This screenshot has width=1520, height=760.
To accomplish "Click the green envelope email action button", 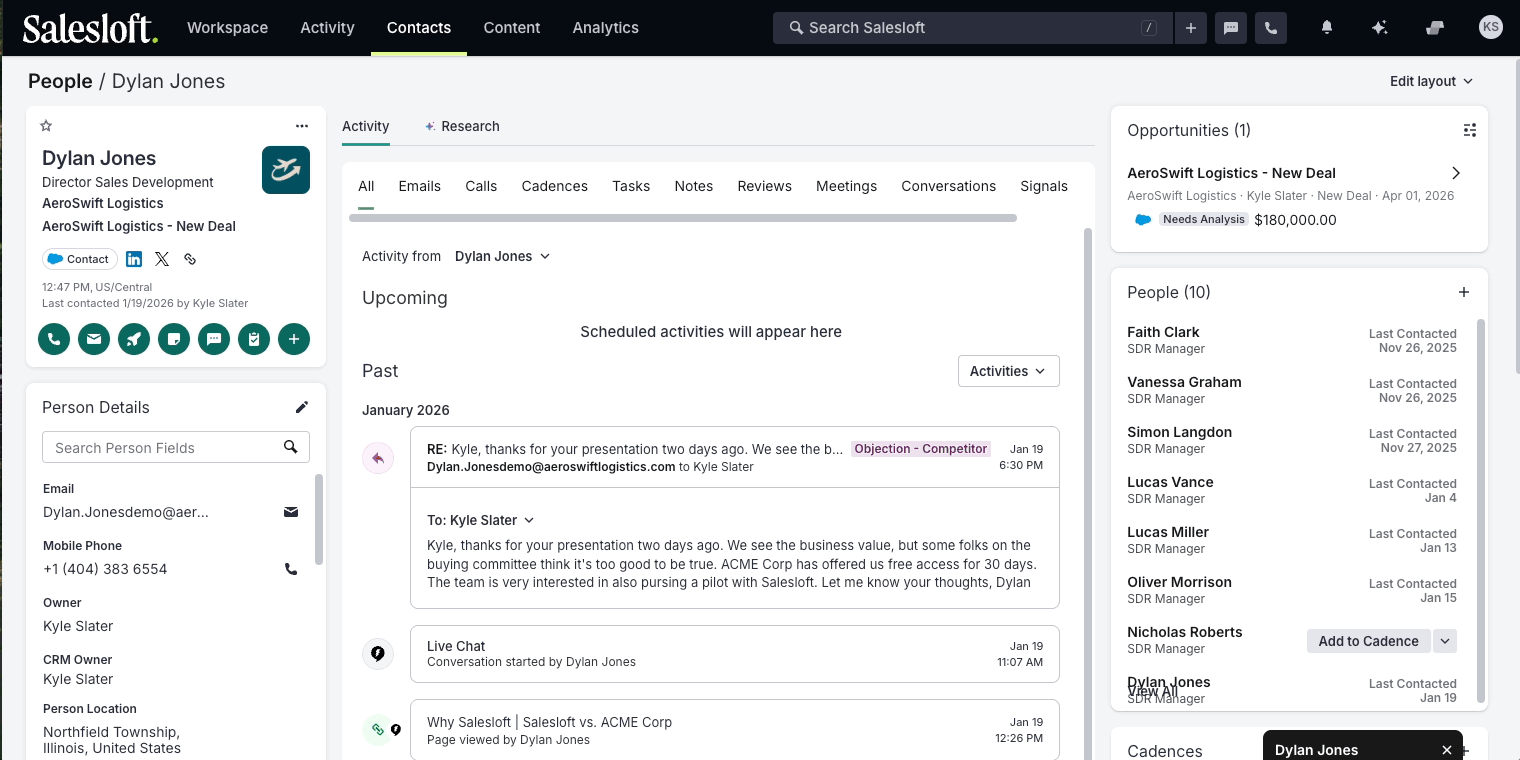I will click(x=94, y=339).
